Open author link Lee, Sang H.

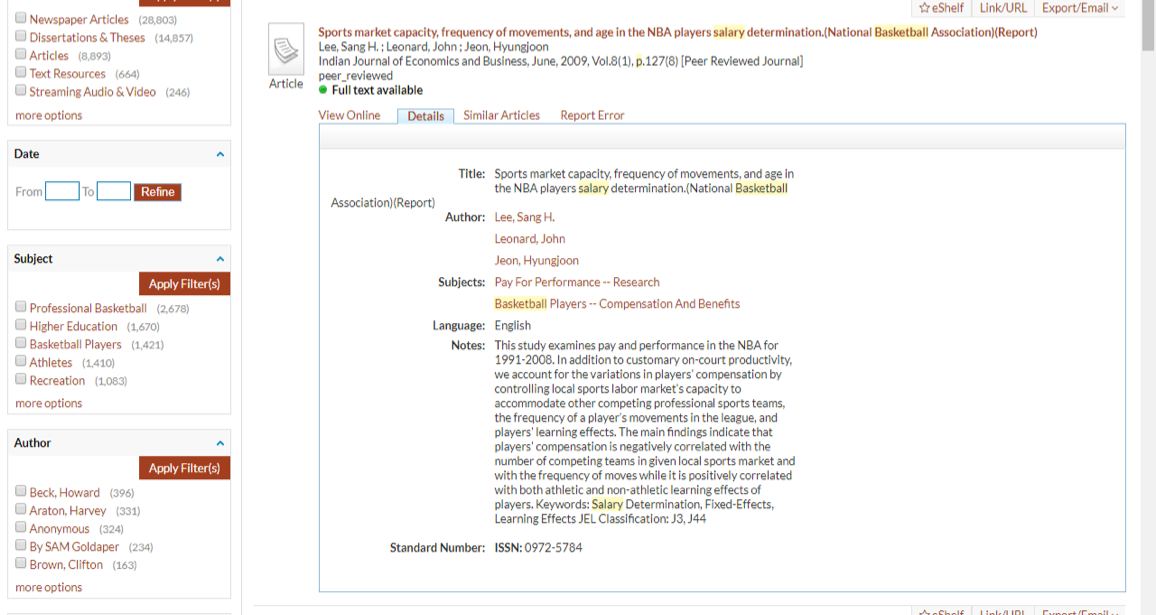[524, 217]
